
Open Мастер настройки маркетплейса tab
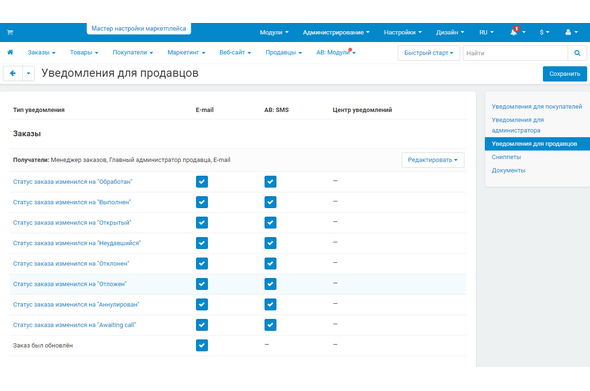point(139,29)
